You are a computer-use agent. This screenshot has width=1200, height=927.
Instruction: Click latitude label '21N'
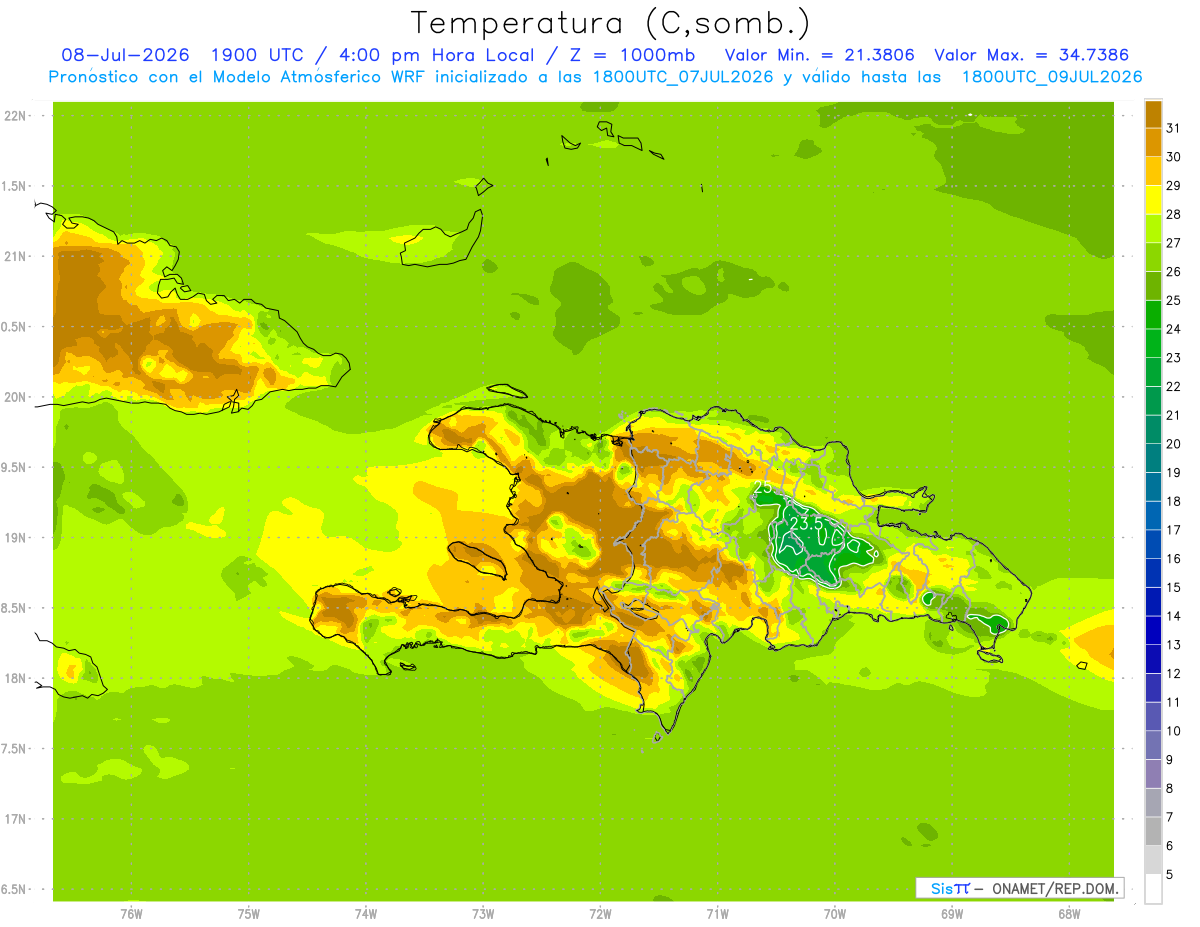click(15, 256)
